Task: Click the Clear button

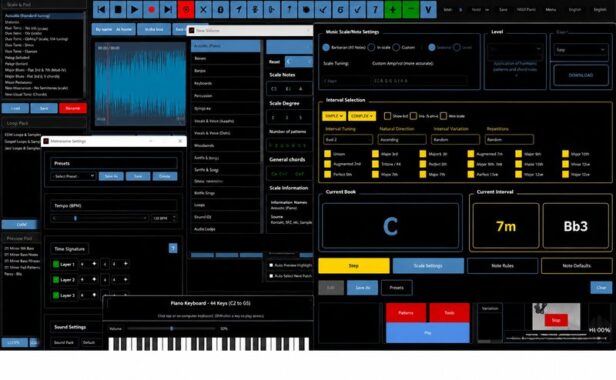Action: pyautogui.click(x=601, y=288)
